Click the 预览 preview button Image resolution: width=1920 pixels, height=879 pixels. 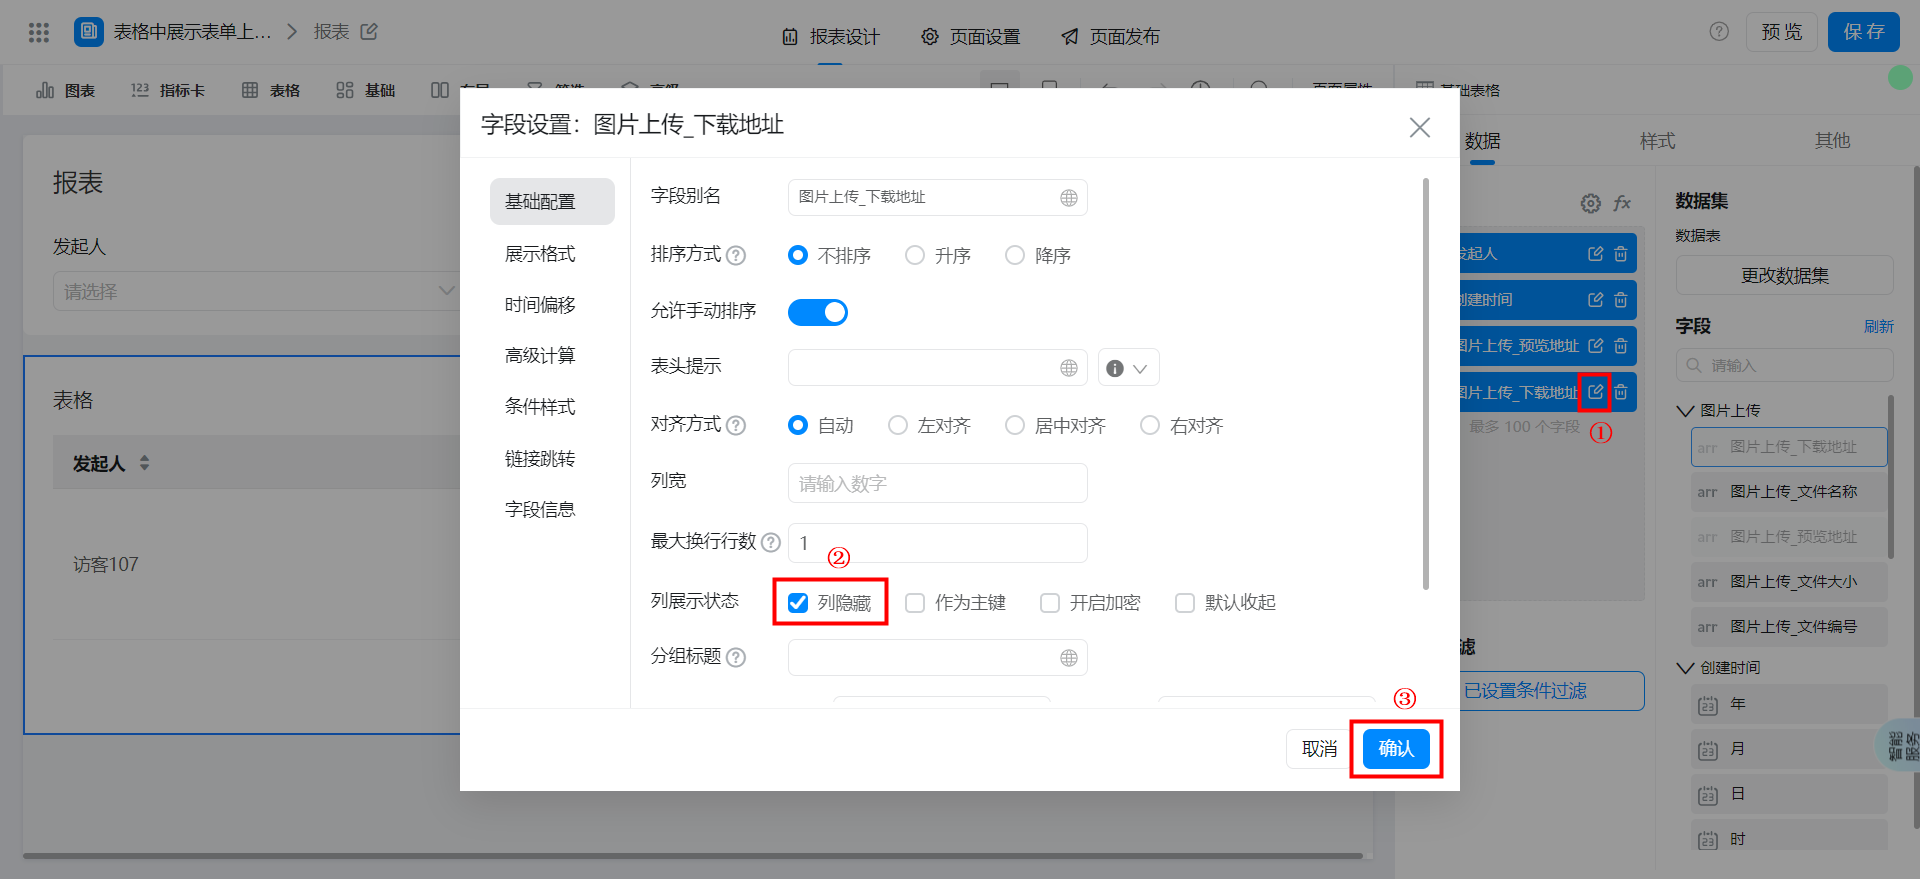click(1782, 32)
